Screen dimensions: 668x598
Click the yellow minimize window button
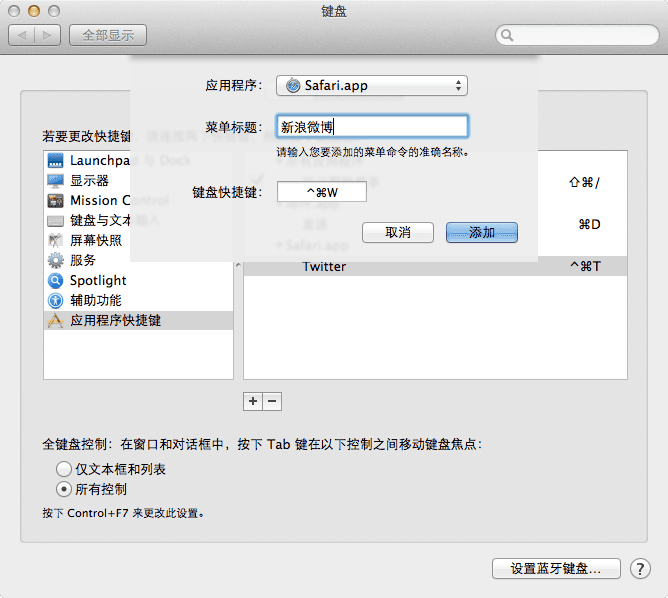click(x=34, y=11)
